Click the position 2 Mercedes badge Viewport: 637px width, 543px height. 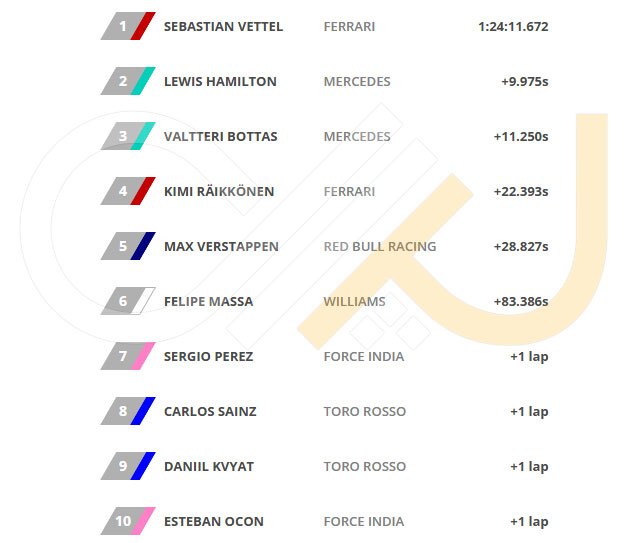coord(128,81)
